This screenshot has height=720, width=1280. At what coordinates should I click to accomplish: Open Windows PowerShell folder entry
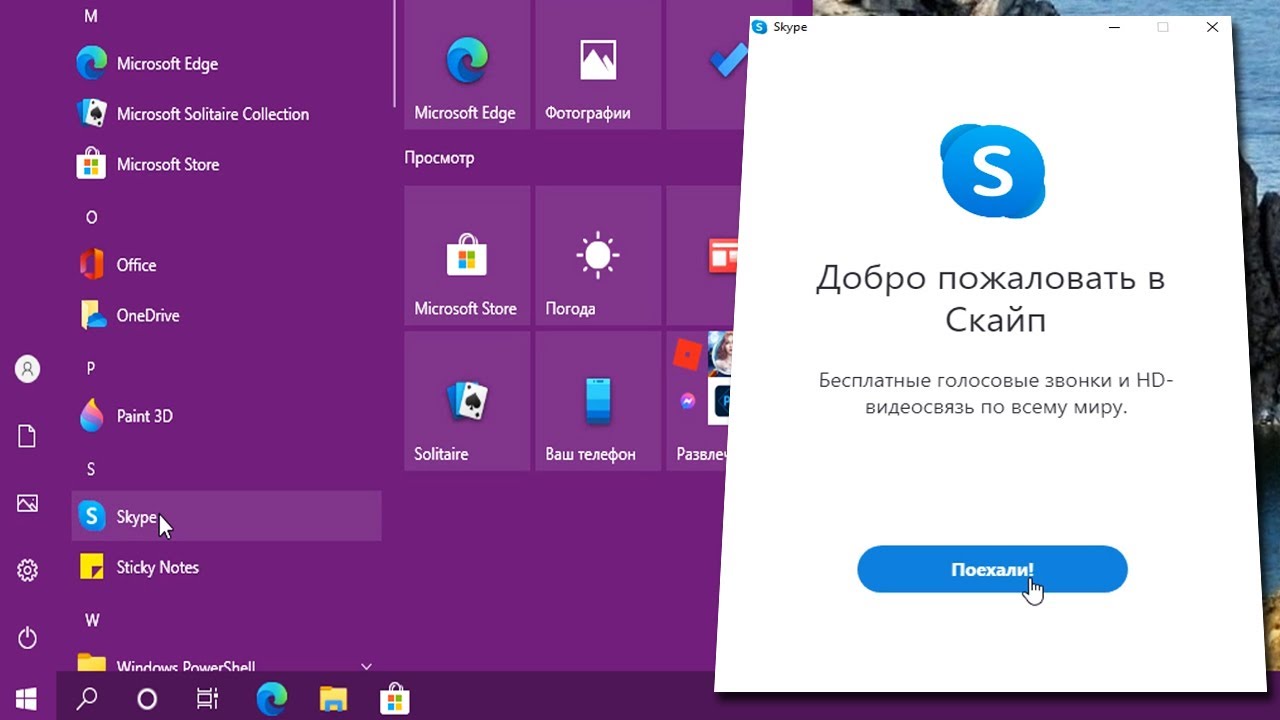[226, 662]
